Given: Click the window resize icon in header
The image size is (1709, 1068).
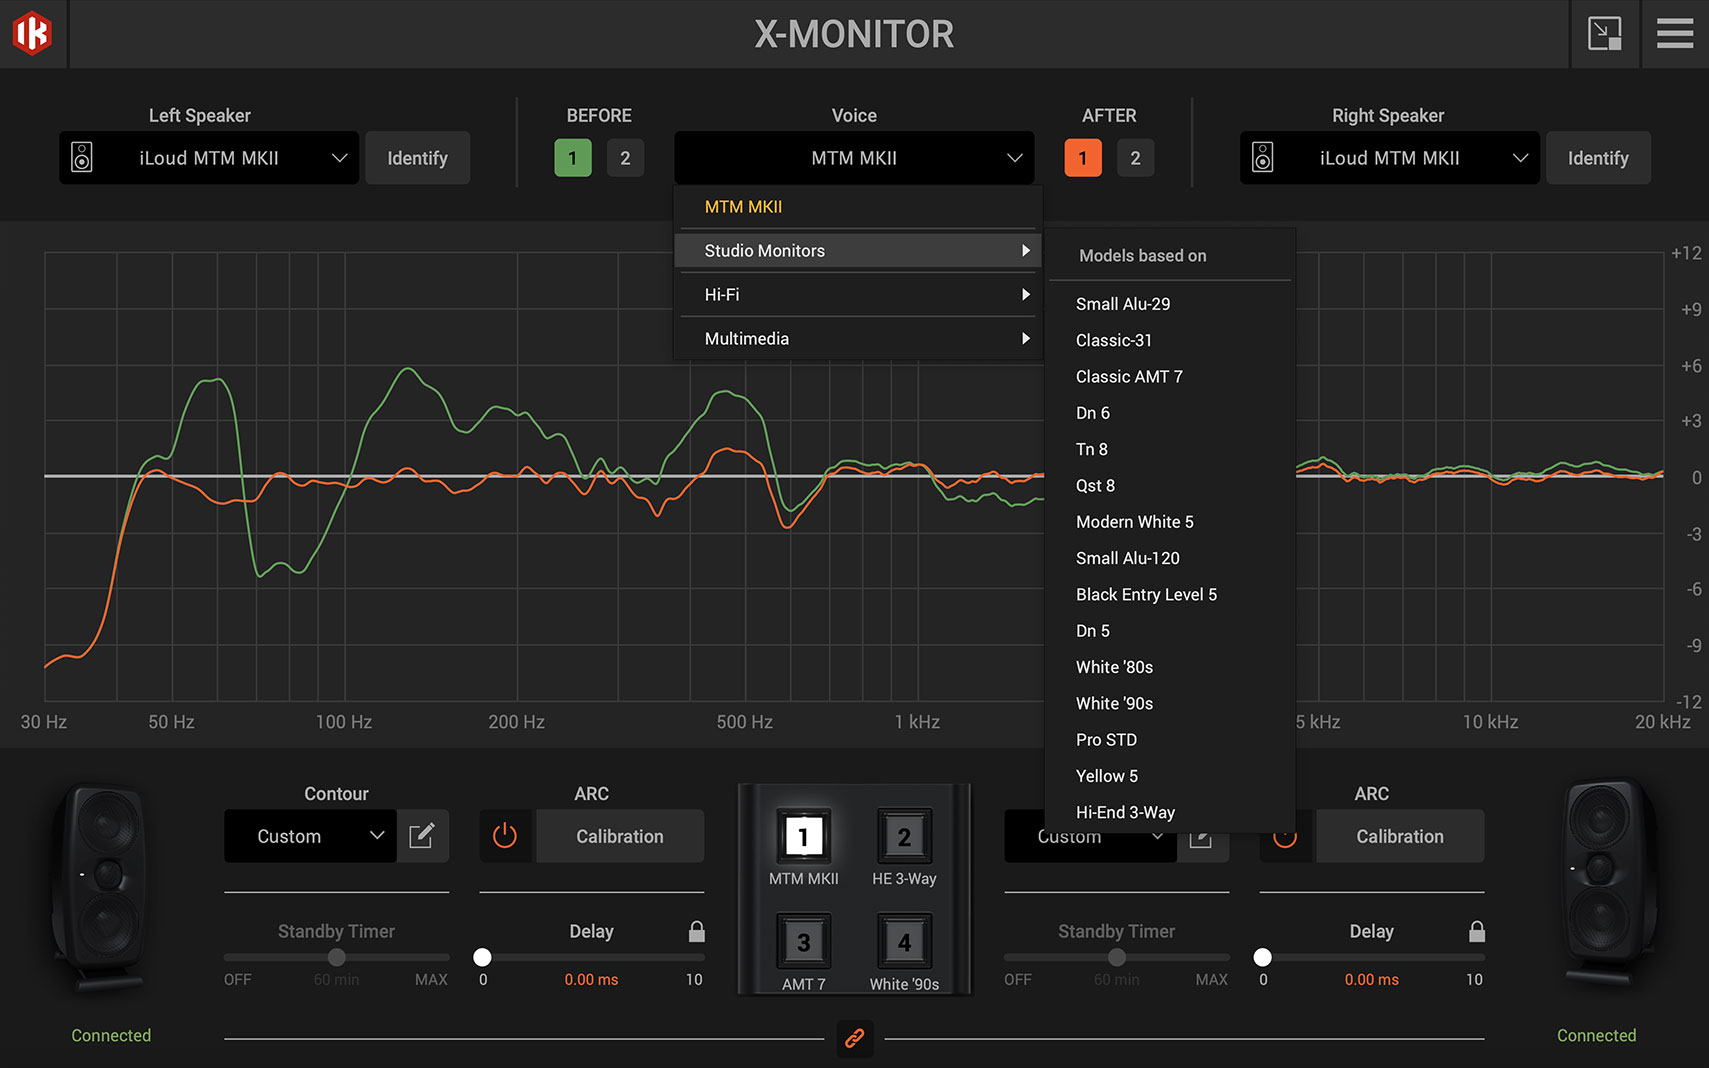Looking at the screenshot, I should click(x=1604, y=34).
